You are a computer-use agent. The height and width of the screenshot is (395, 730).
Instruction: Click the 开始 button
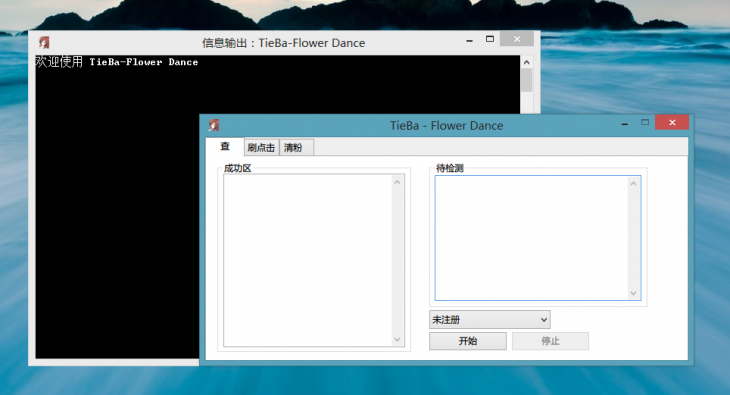click(468, 341)
